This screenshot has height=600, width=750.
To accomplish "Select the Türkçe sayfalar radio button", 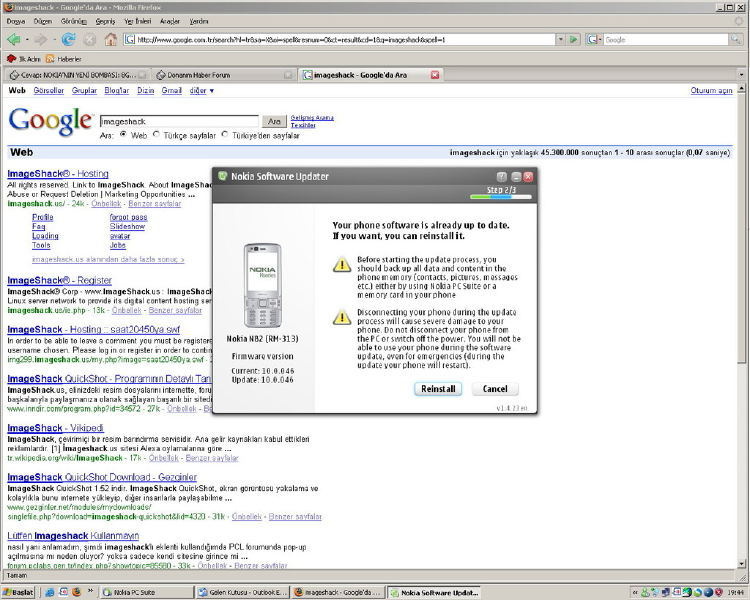I will [x=156, y=134].
